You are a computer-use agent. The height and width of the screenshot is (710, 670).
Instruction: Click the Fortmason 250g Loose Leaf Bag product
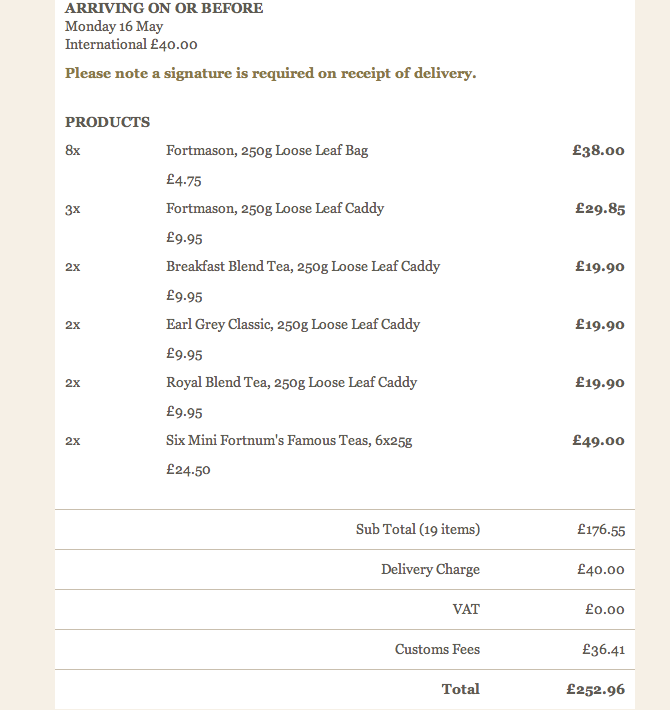click(x=267, y=151)
